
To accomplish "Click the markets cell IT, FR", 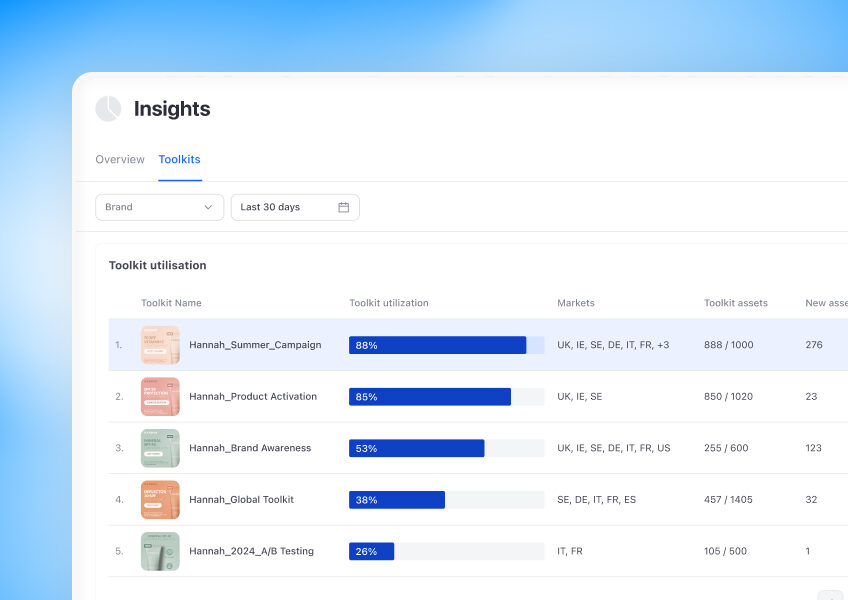I will (x=570, y=551).
